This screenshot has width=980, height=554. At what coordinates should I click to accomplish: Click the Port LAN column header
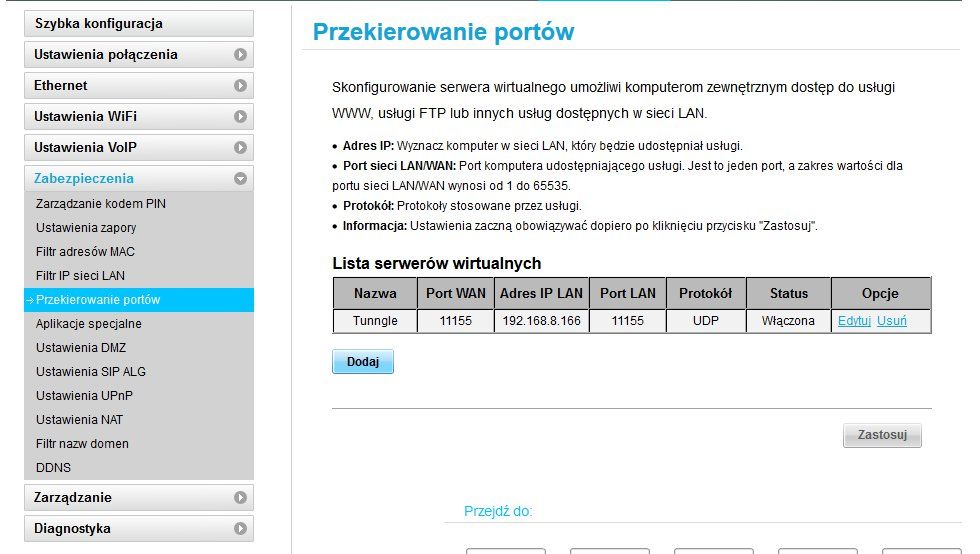tap(628, 293)
